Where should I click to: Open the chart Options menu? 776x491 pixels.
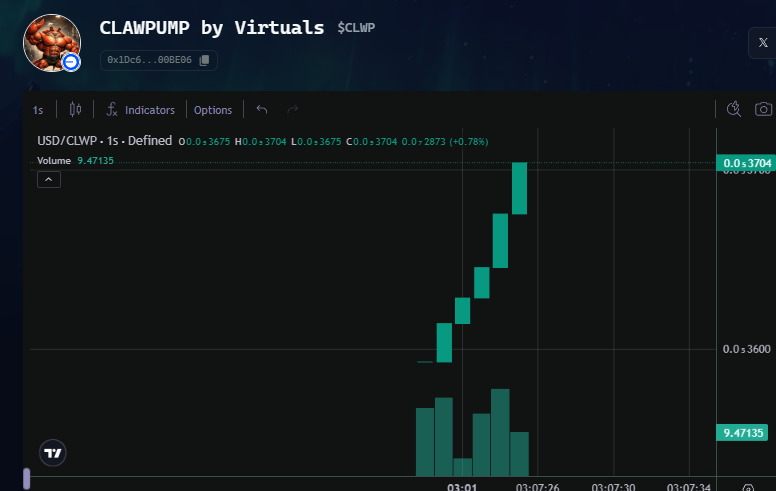[213, 110]
